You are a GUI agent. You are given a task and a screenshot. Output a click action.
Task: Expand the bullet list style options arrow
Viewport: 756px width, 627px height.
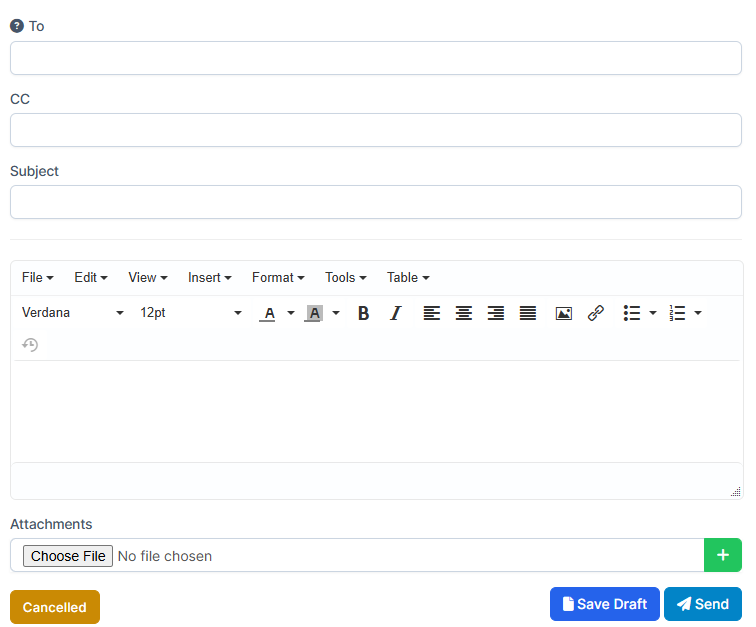click(653, 313)
